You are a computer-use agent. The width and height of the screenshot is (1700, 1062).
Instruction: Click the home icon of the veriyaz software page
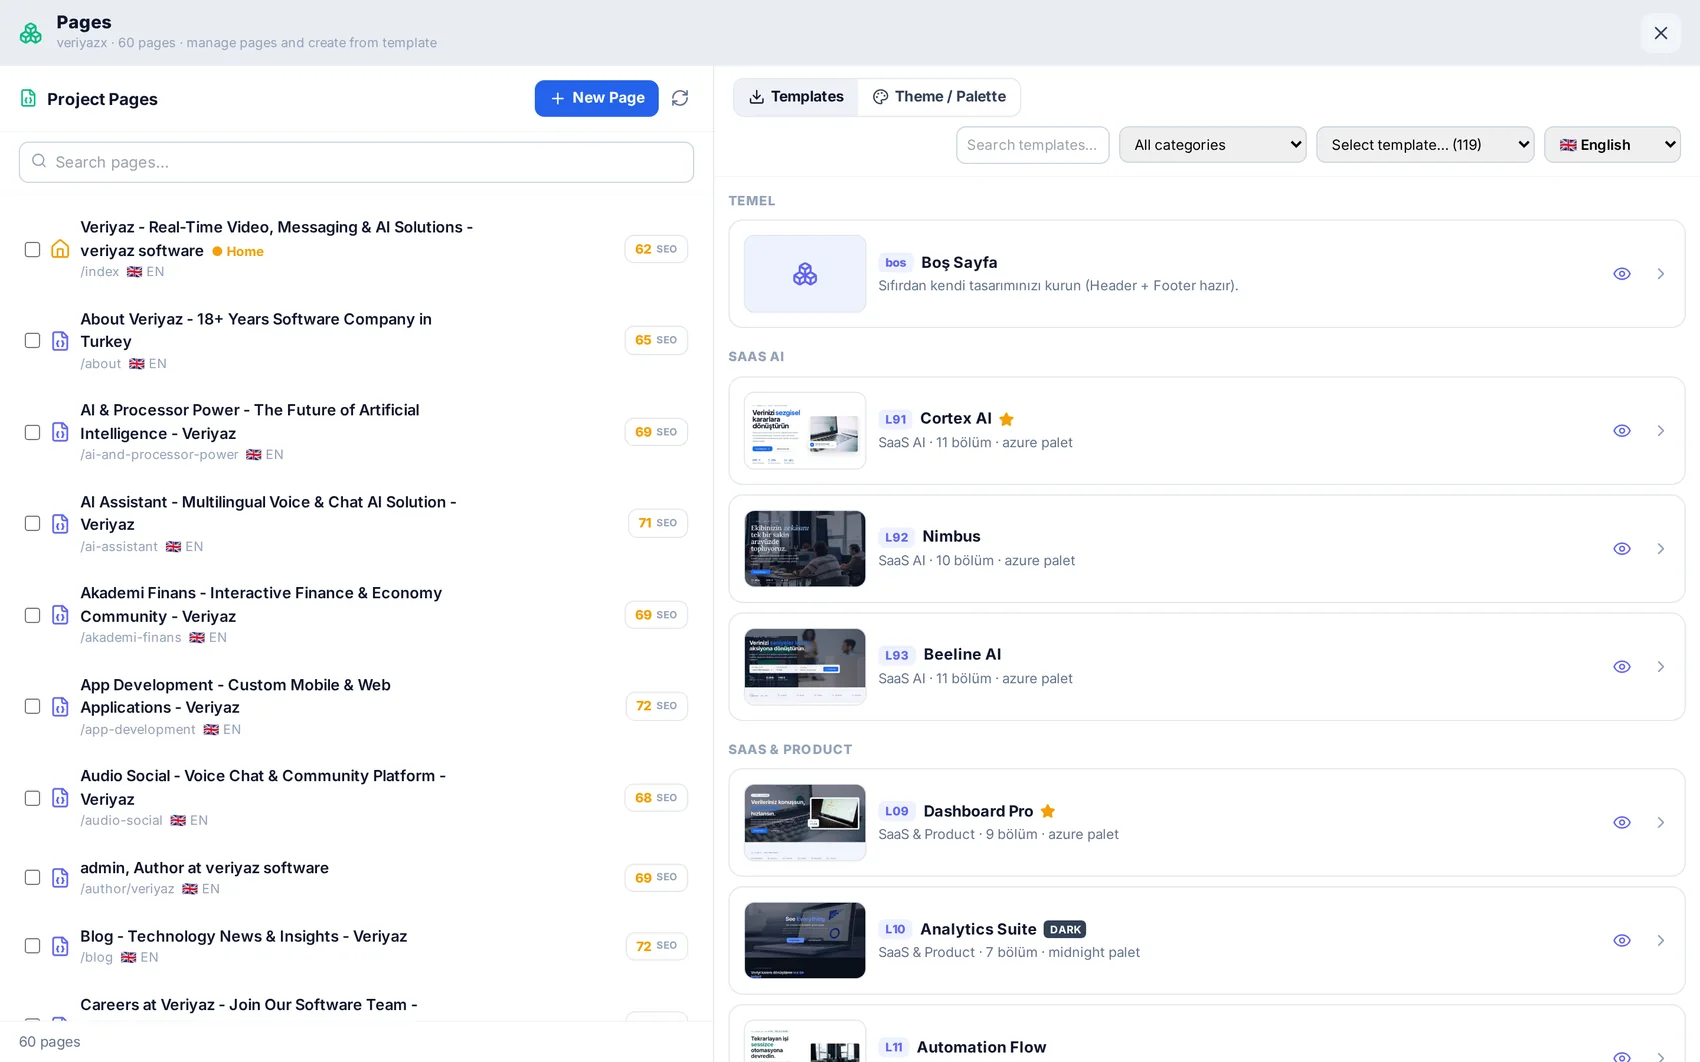pos(60,249)
